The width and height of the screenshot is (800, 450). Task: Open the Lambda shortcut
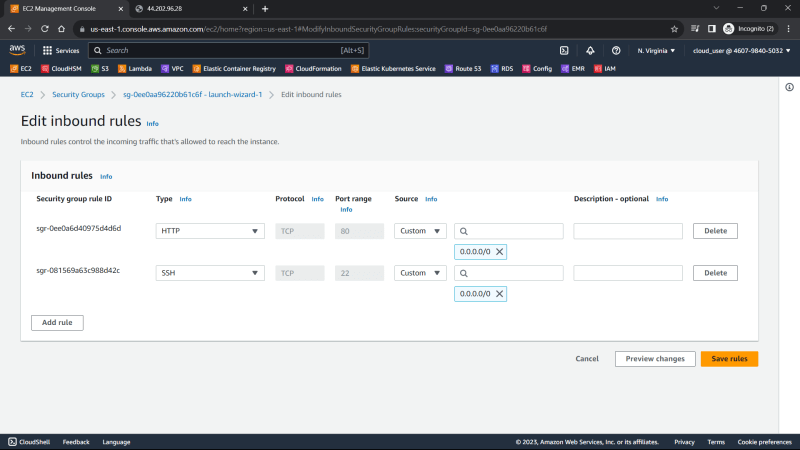click(135, 68)
